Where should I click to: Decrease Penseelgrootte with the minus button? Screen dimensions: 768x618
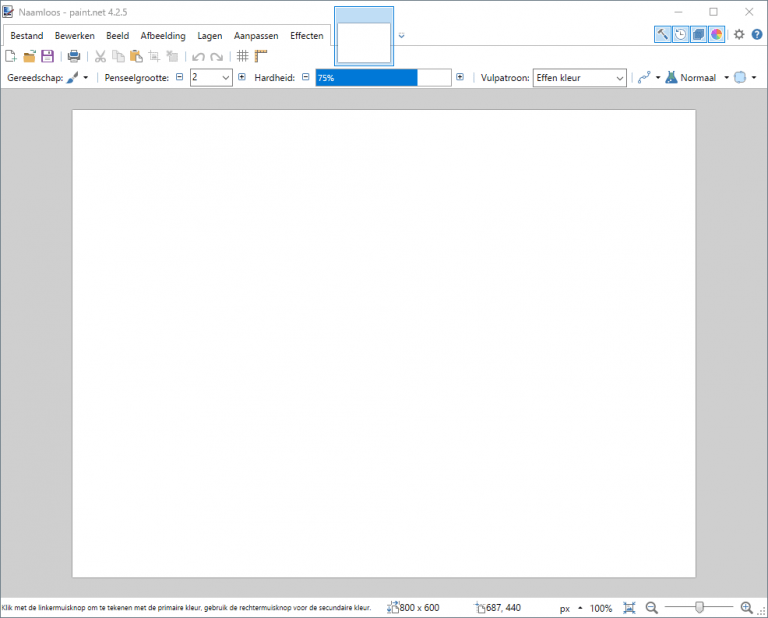pos(179,77)
